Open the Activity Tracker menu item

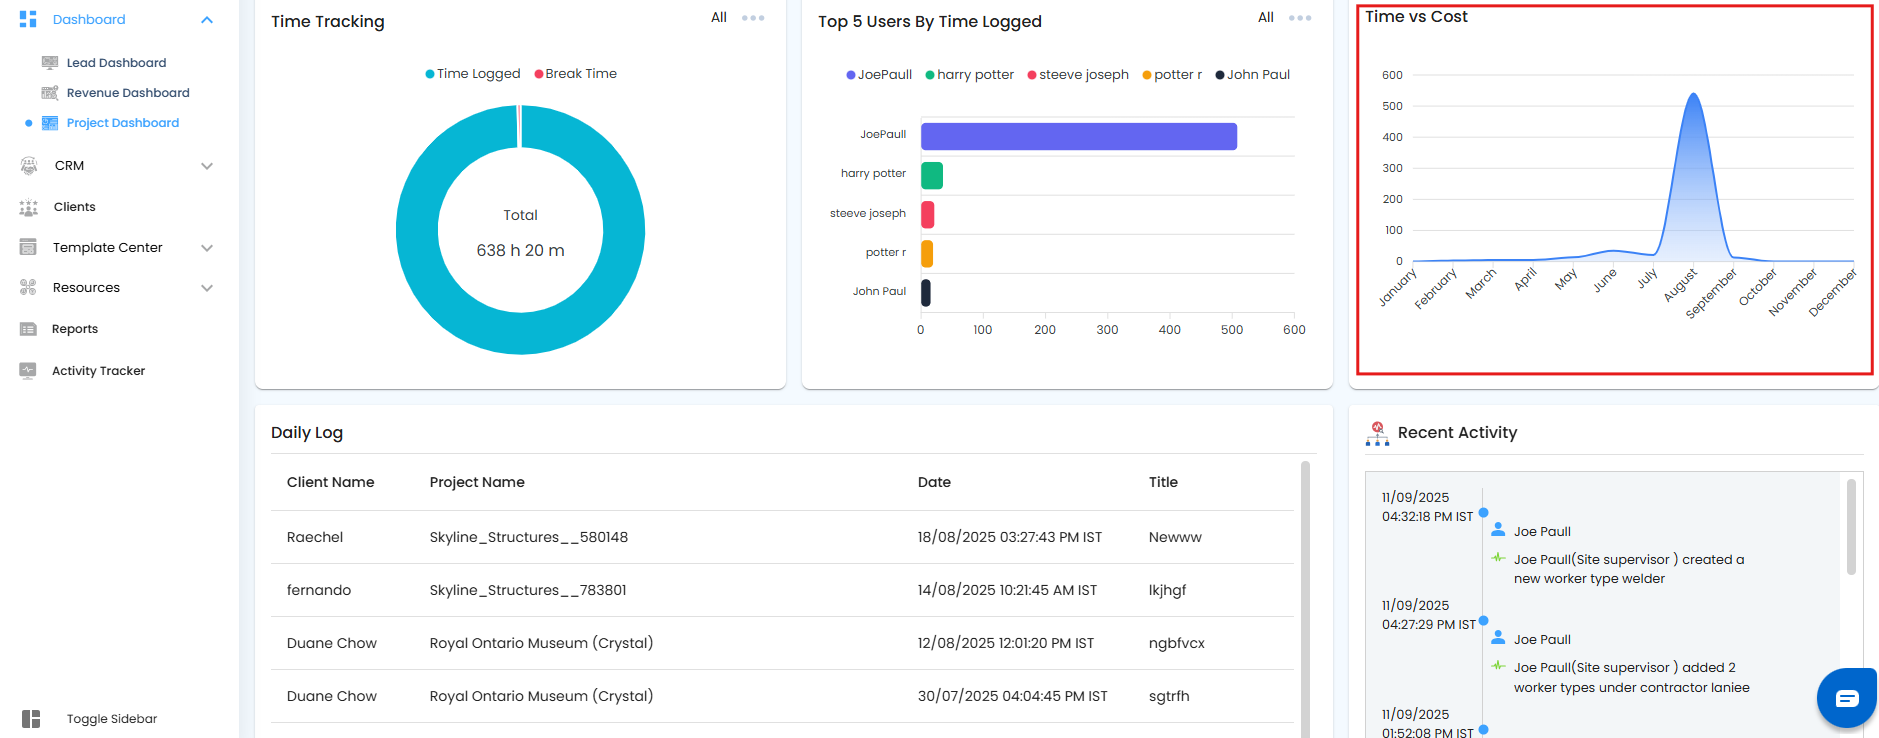pyautogui.click(x=99, y=371)
